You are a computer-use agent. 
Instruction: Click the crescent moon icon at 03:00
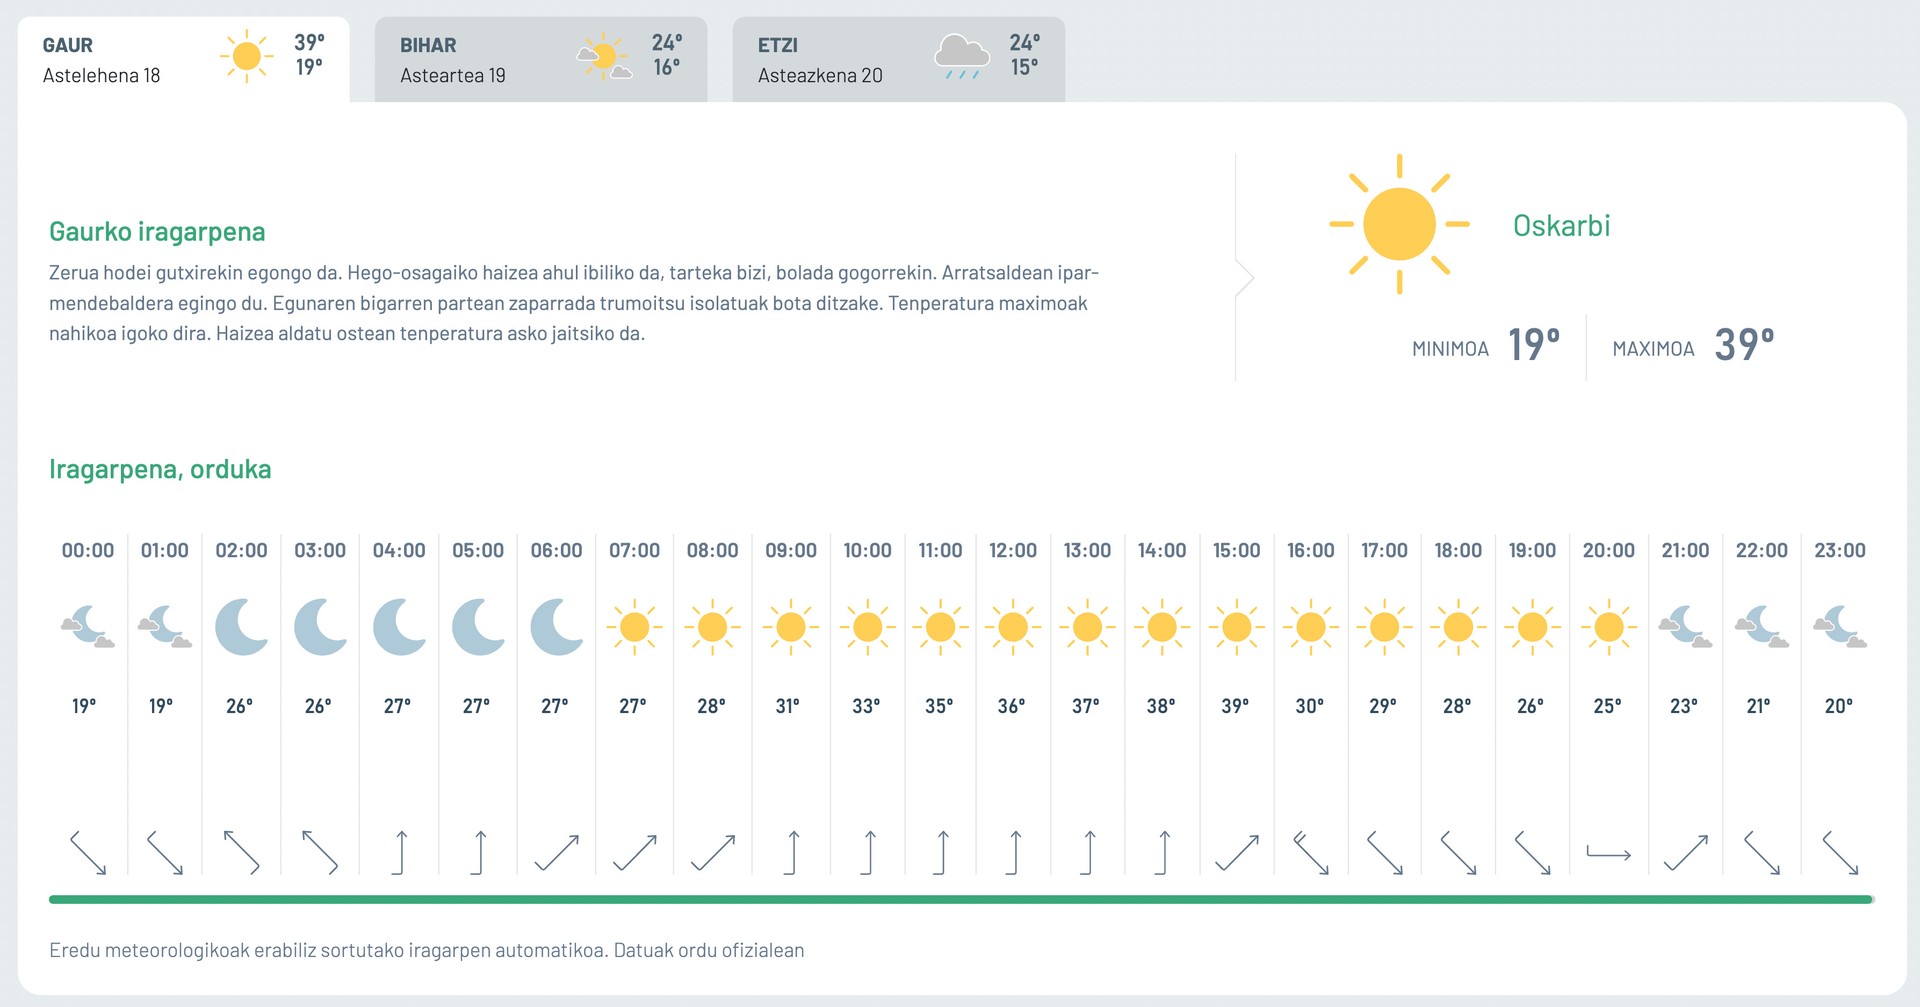point(320,627)
